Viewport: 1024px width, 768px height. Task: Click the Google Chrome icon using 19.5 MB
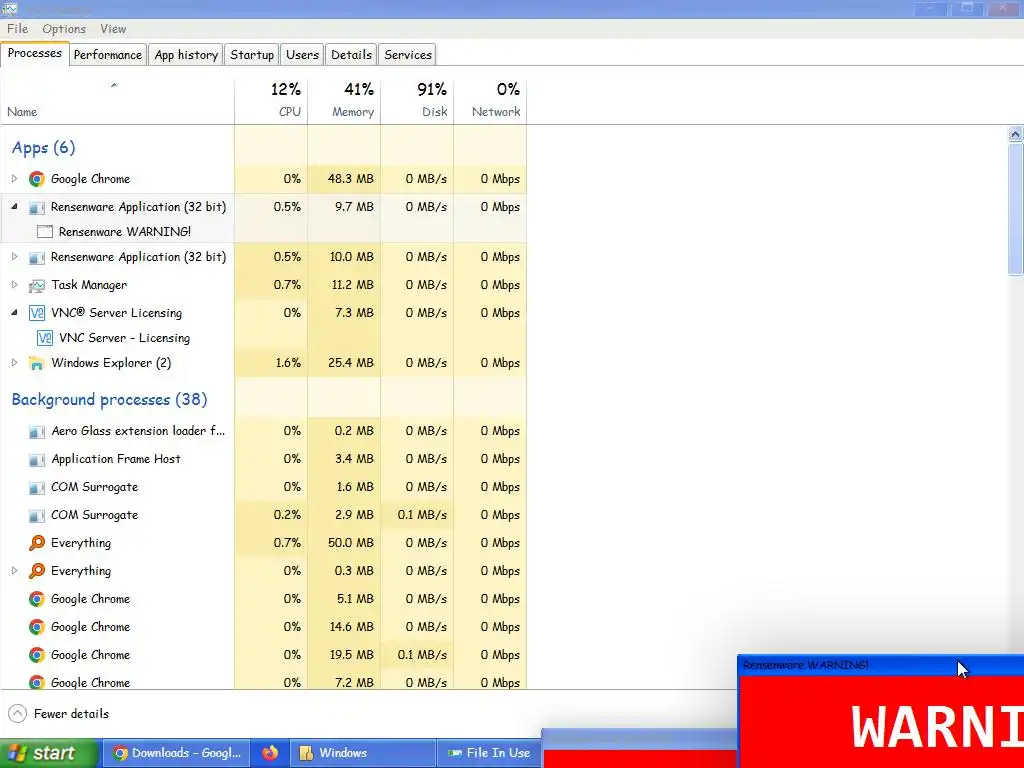tap(37, 655)
